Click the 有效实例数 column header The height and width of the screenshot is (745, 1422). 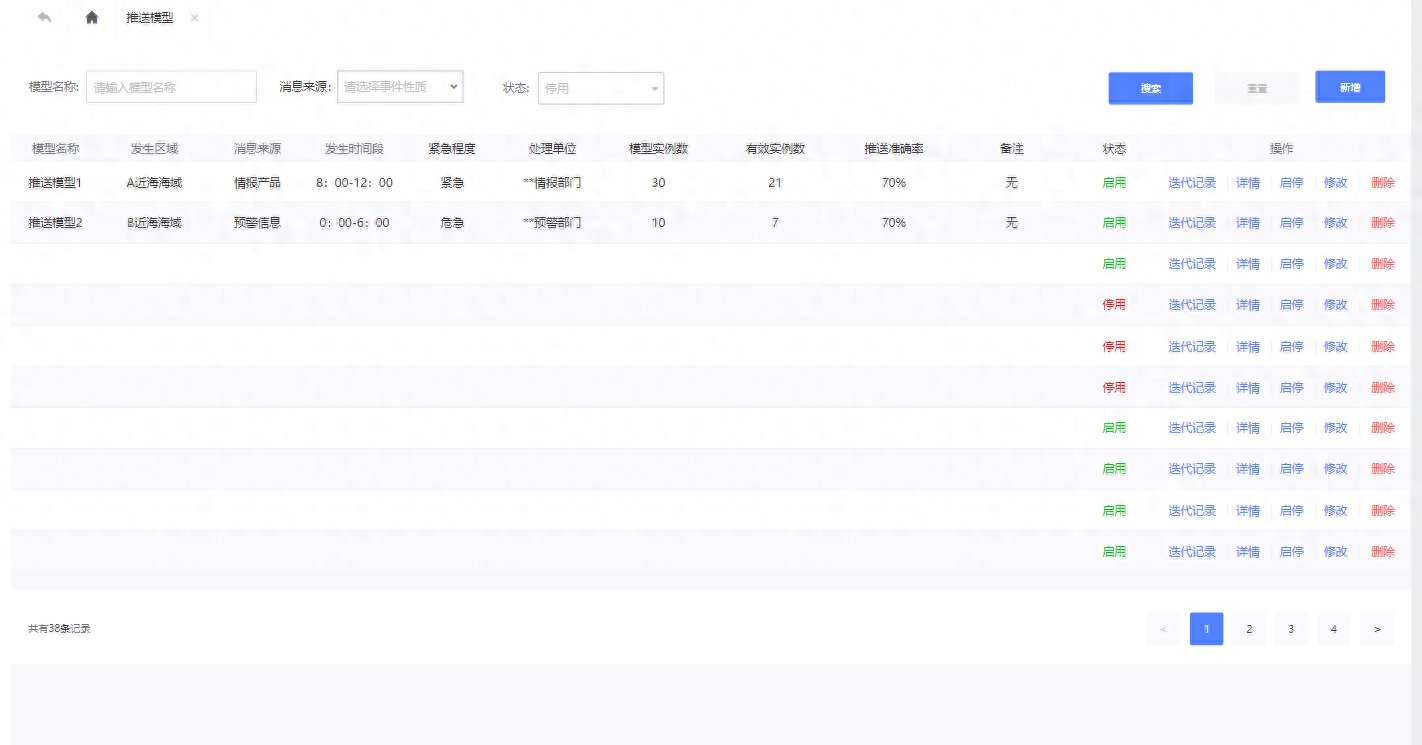(775, 149)
